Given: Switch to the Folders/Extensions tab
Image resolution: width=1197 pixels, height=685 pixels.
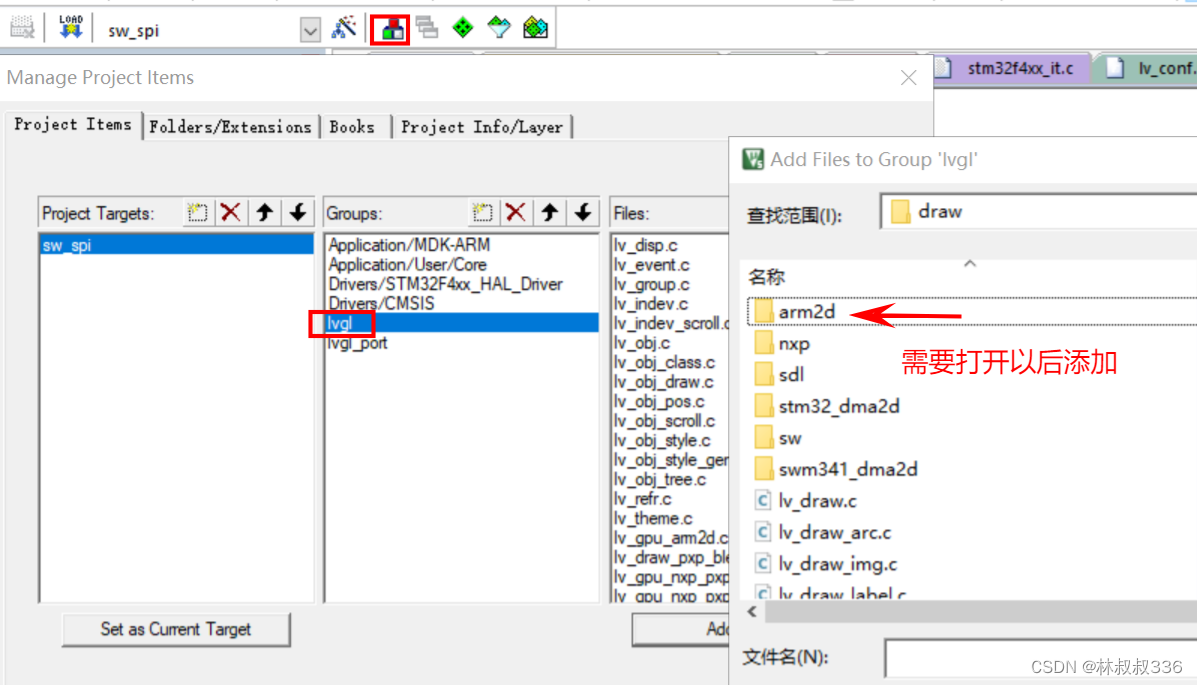Looking at the screenshot, I should point(230,127).
